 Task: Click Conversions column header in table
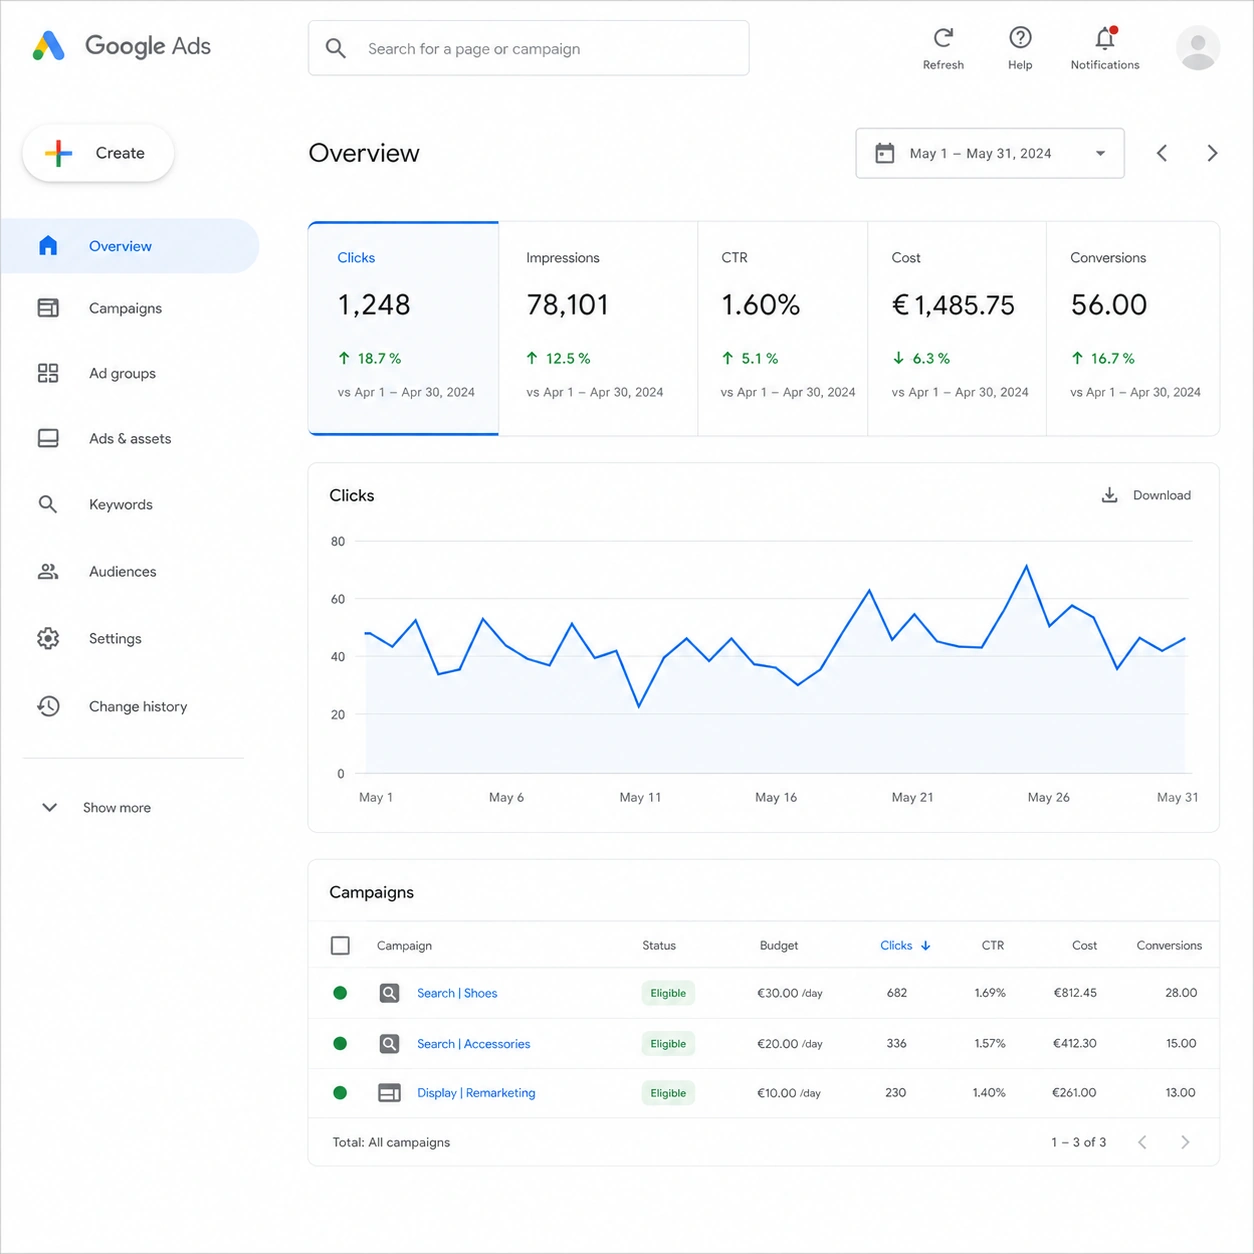[1169, 945]
